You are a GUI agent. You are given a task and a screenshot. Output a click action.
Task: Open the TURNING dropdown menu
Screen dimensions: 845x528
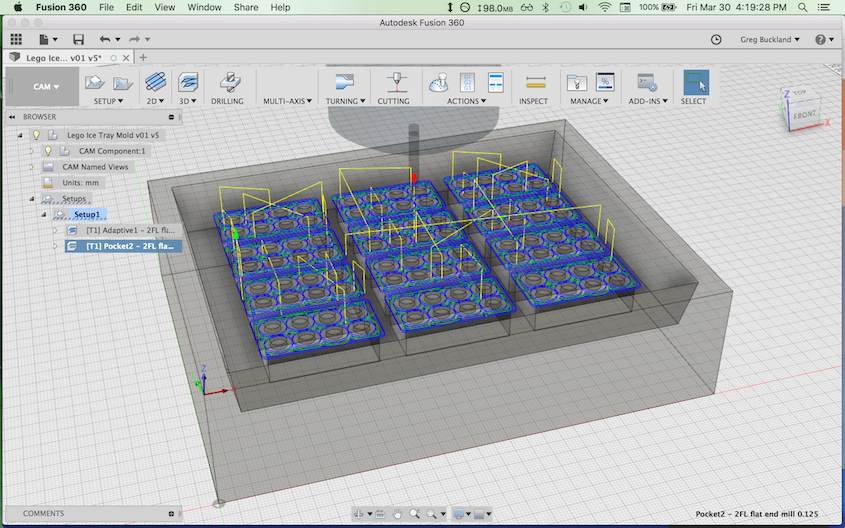[x=345, y=101]
